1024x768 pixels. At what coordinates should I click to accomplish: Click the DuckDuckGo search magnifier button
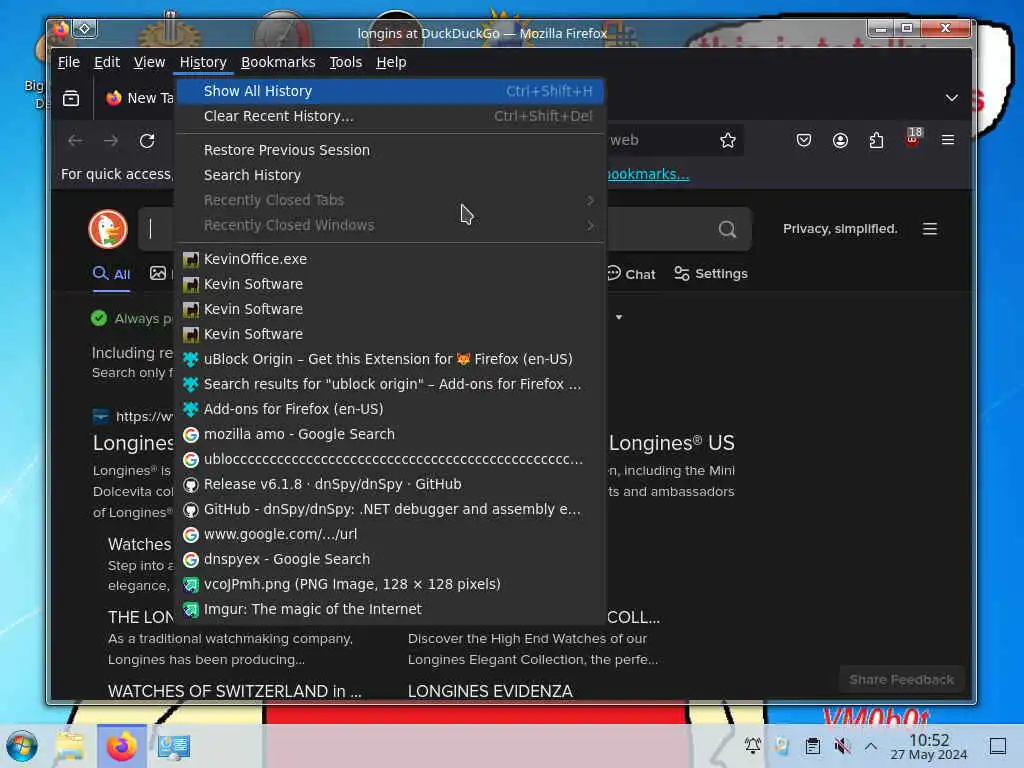(x=727, y=229)
